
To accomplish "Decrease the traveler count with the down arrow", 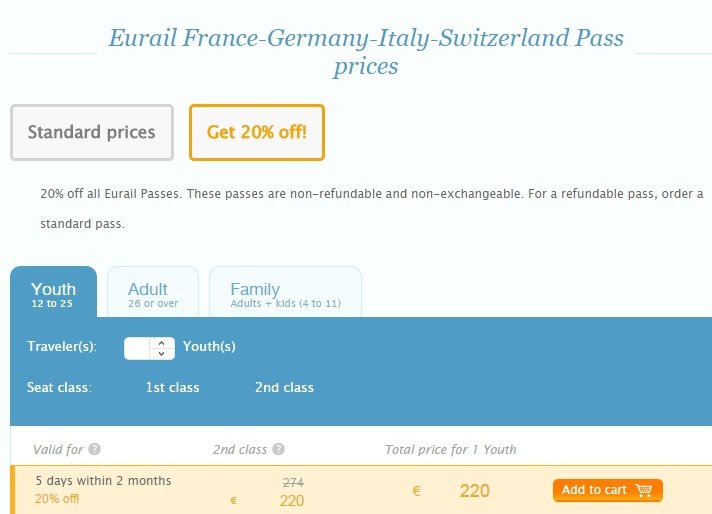I will click(162, 353).
